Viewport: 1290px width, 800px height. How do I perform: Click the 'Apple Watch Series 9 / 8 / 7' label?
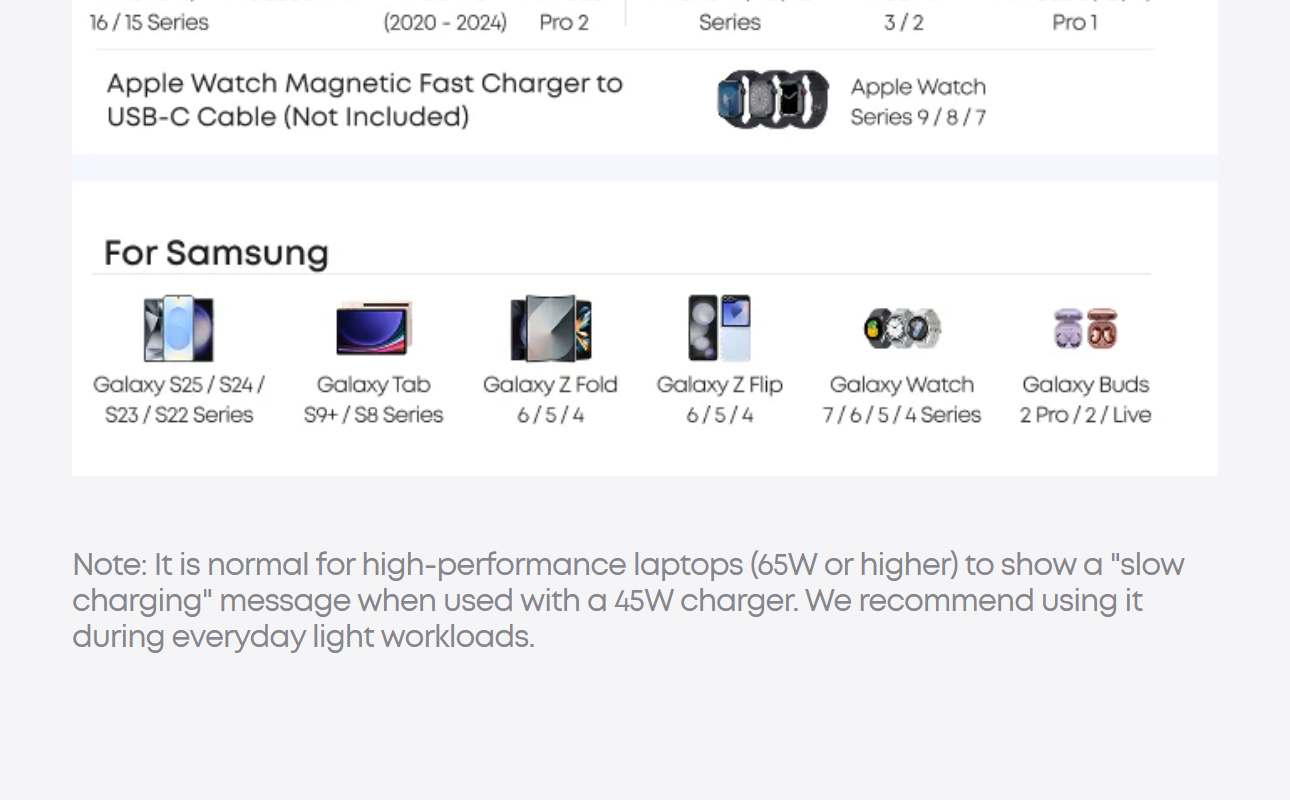click(918, 102)
